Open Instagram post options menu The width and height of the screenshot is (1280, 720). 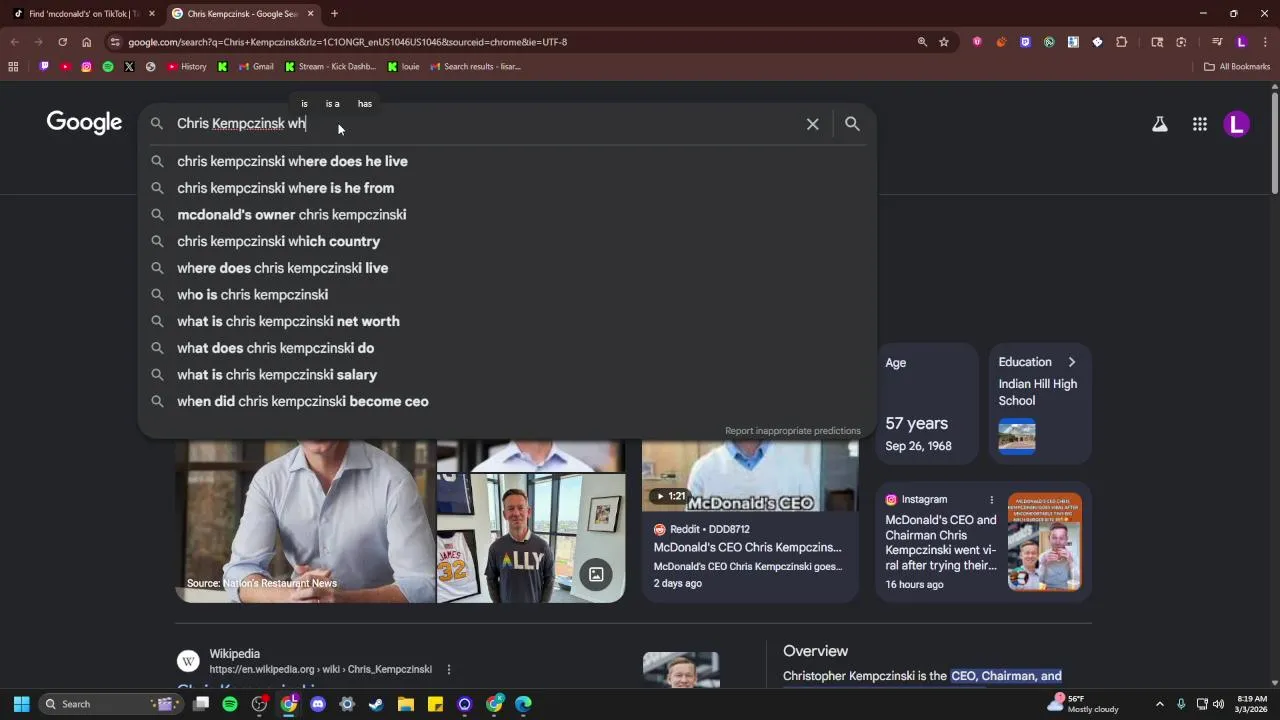992,500
